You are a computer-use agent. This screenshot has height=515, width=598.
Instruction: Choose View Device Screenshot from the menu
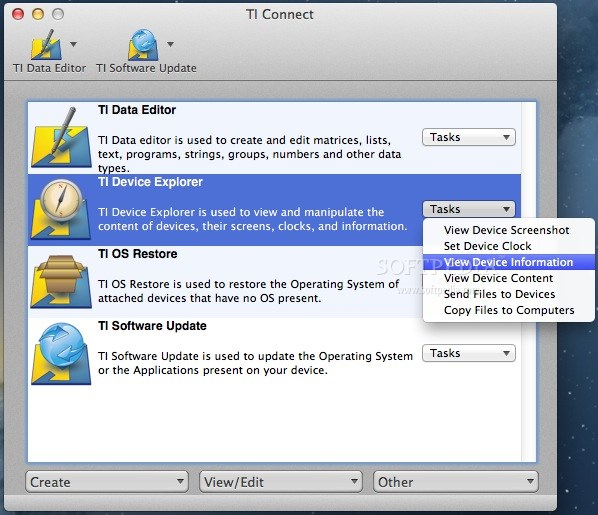point(509,230)
